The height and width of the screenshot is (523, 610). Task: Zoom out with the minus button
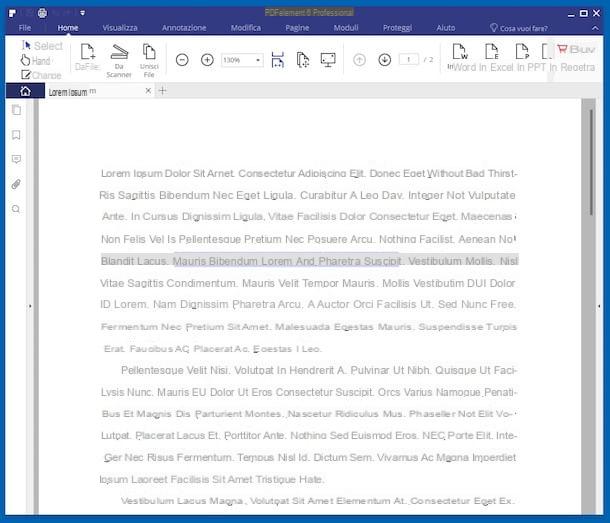[182, 60]
